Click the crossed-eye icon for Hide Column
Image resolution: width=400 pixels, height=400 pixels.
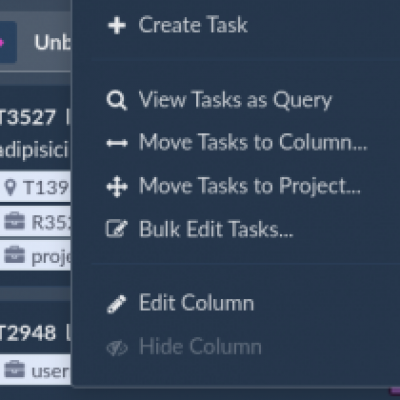(x=117, y=348)
